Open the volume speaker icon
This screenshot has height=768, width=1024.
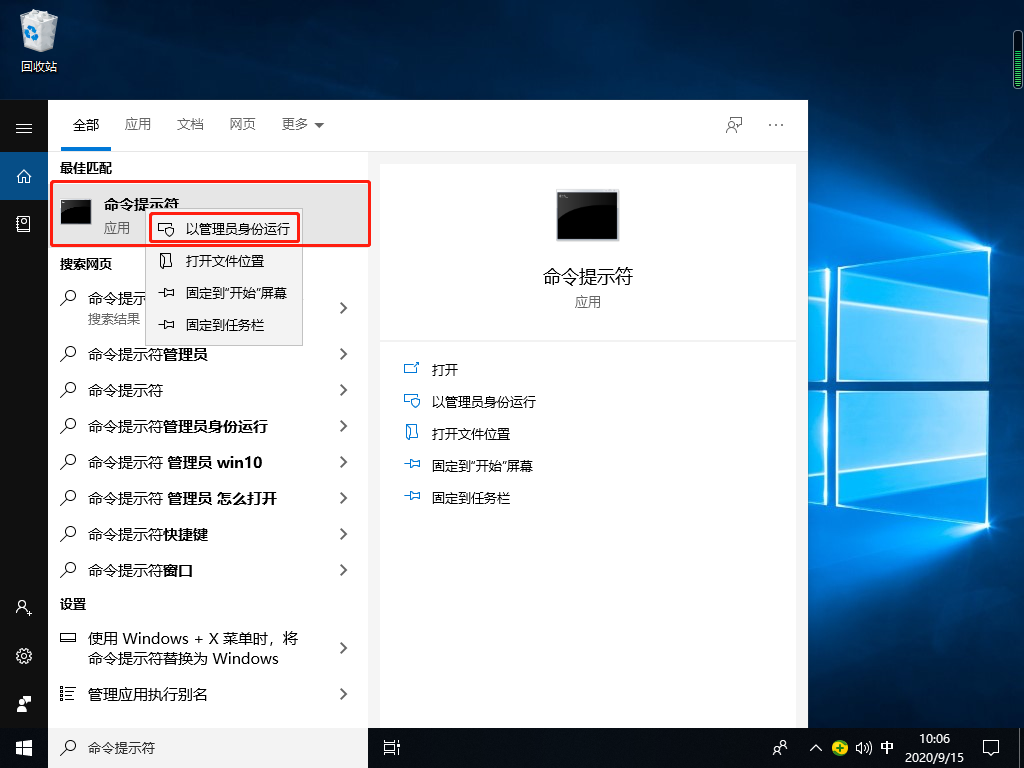(x=864, y=747)
